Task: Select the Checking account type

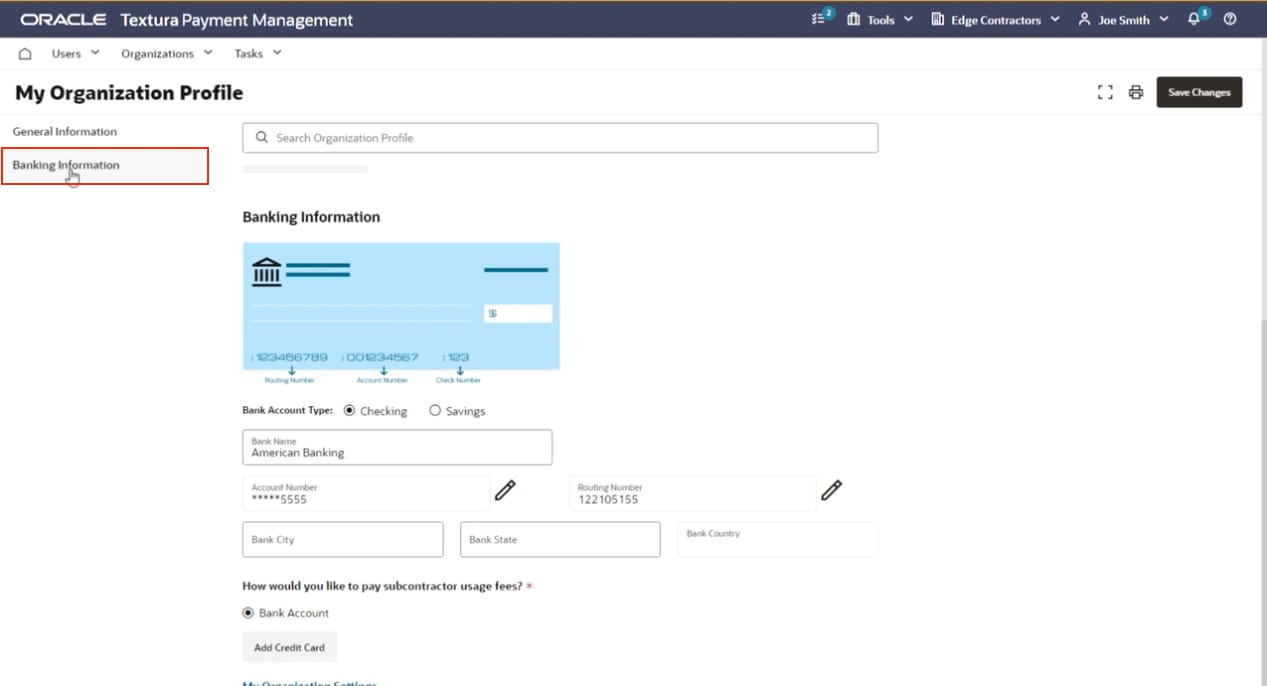Action: pos(349,410)
